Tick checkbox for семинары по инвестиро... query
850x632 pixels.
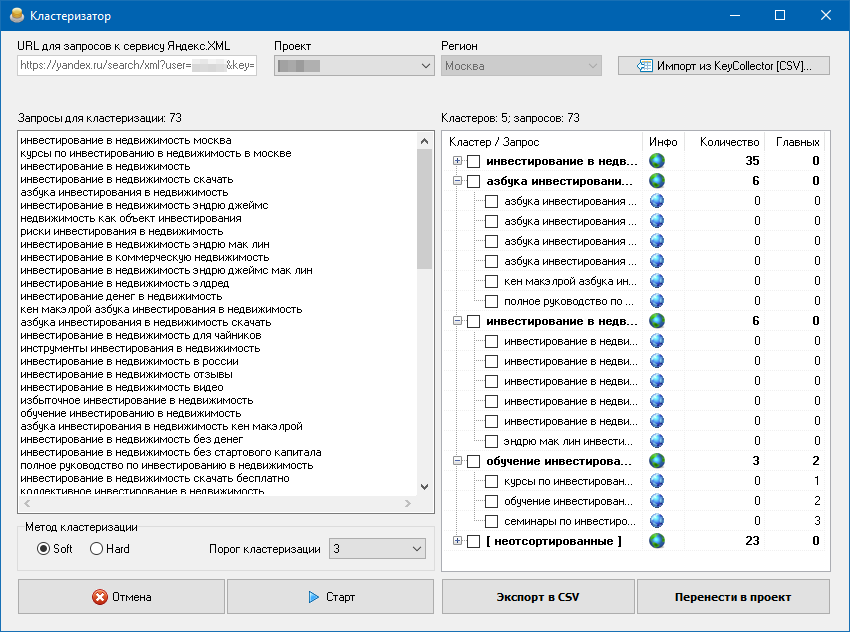491,521
